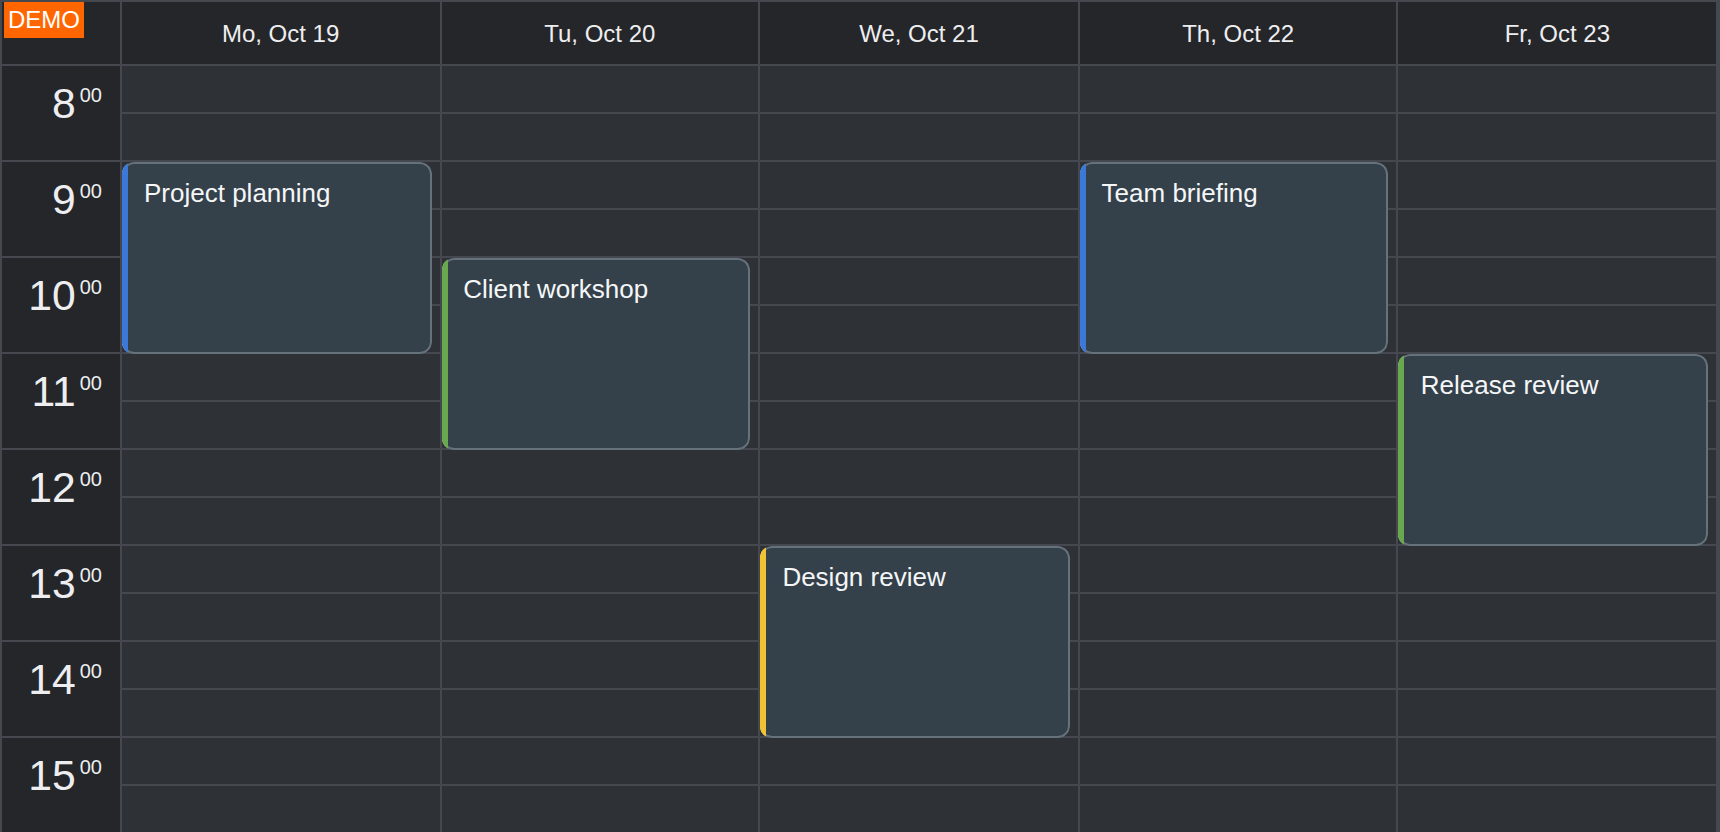1720x832 pixels.
Task: Open the Client workshop event
Action: (x=596, y=354)
